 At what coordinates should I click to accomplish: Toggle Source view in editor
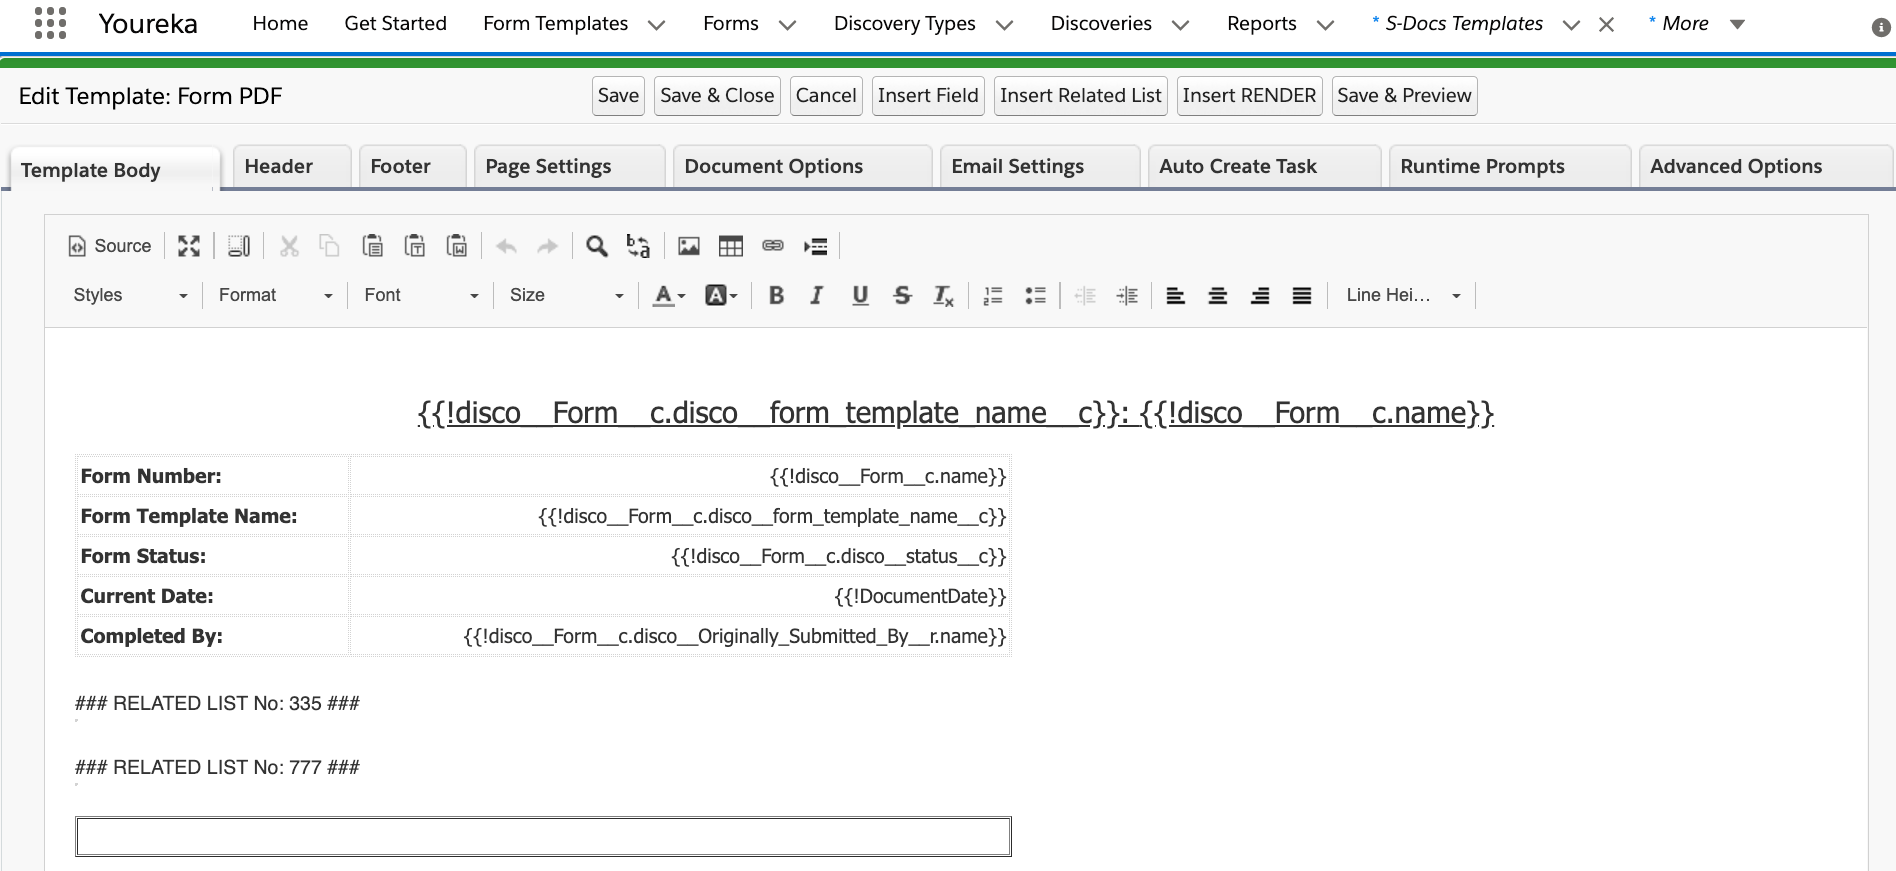(x=109, y=246)
